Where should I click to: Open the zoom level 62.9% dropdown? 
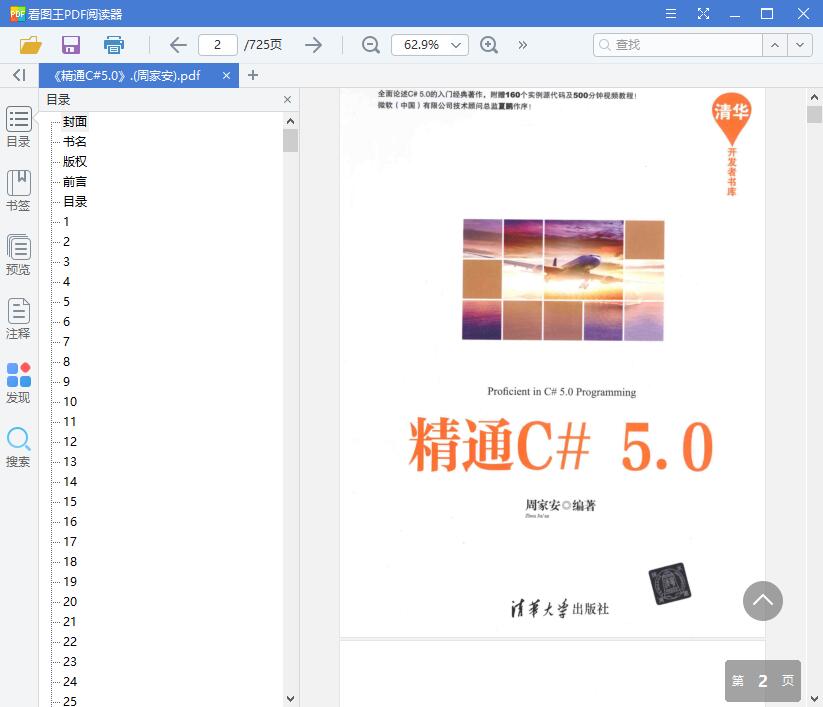(430, 45)
